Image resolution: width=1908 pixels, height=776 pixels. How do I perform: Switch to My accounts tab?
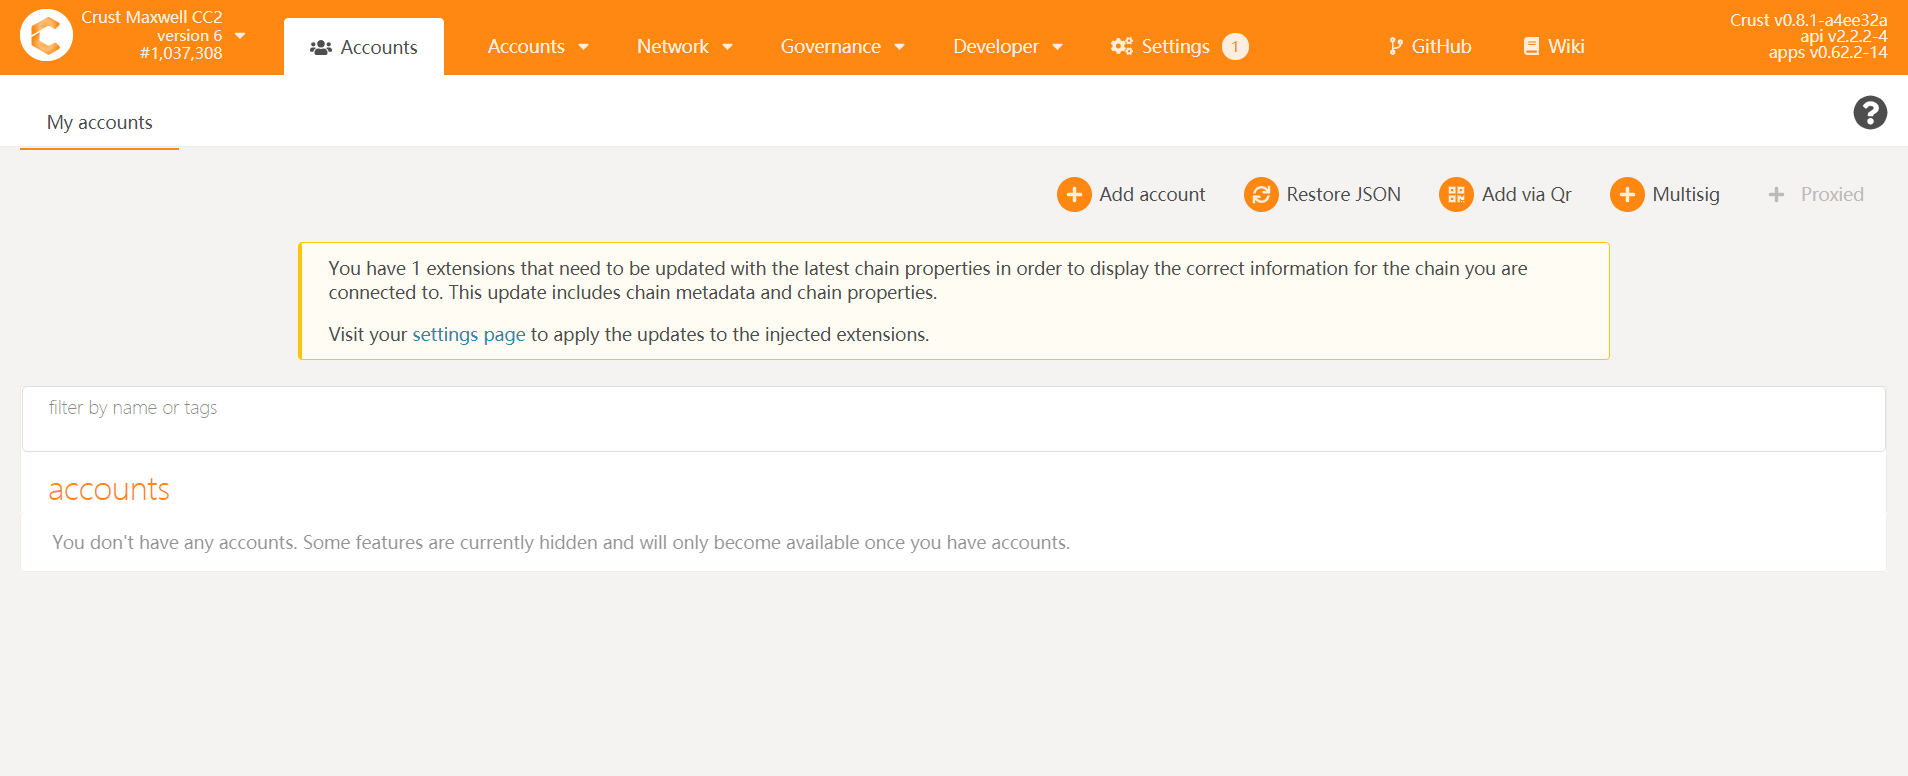[x=100, y=123]
